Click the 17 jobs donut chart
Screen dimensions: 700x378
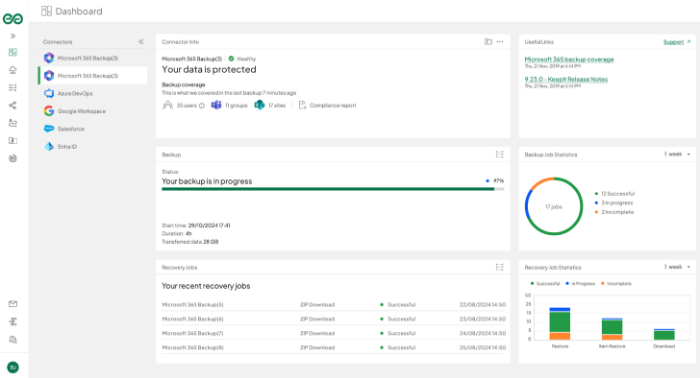554,206
